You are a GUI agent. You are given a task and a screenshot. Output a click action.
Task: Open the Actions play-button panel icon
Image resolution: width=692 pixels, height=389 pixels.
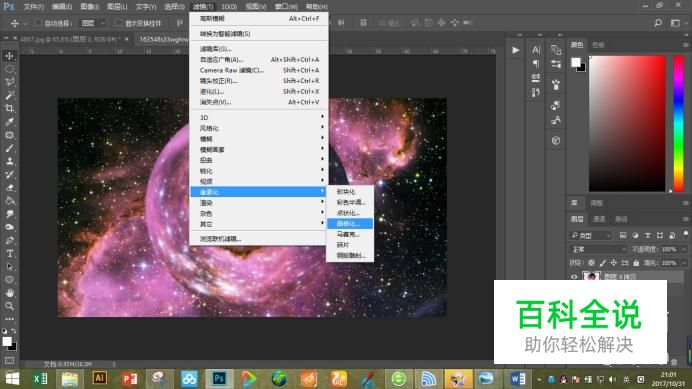pos(515,50)
